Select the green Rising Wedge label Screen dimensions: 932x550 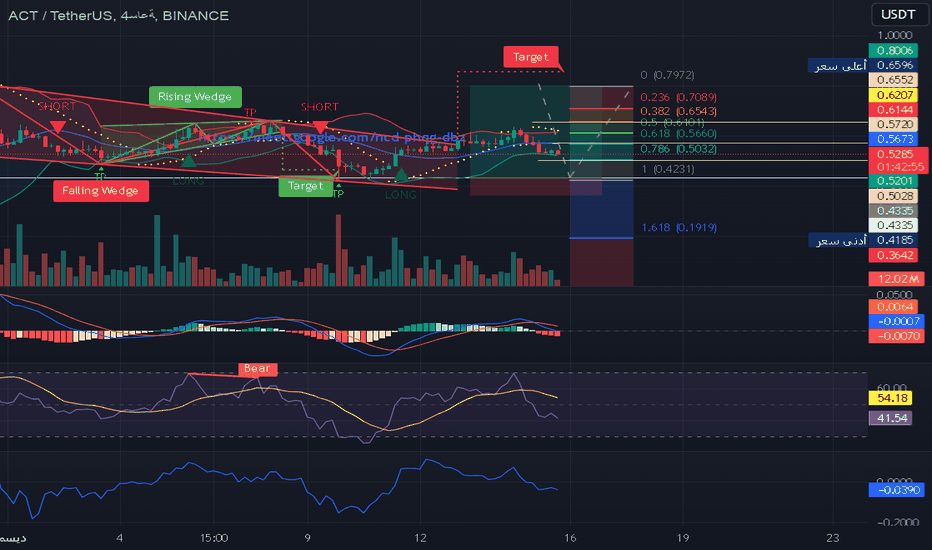pos(195,97)
